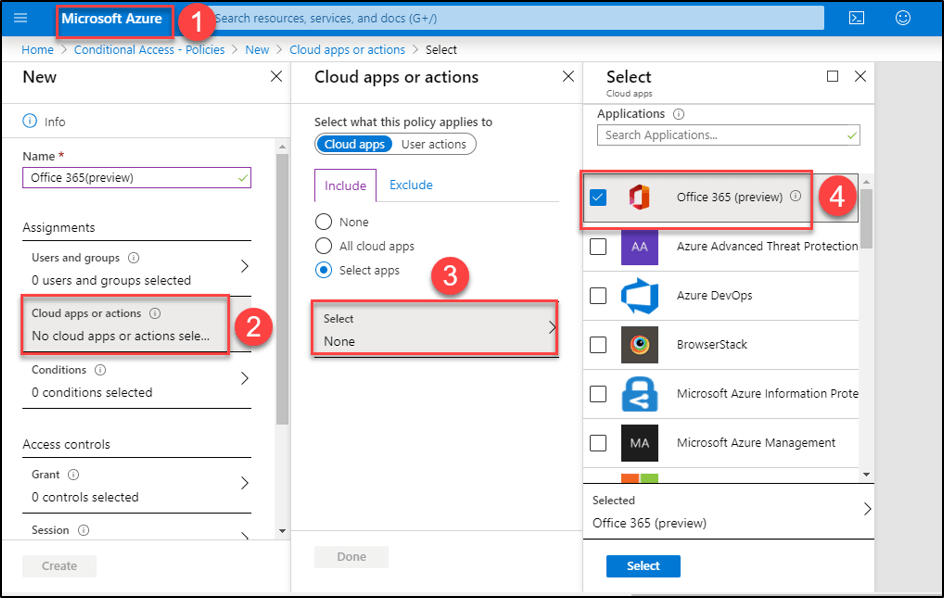Choose the All cloud apps radio option
This screenshot has width=944, height=598.
point(323,246)
